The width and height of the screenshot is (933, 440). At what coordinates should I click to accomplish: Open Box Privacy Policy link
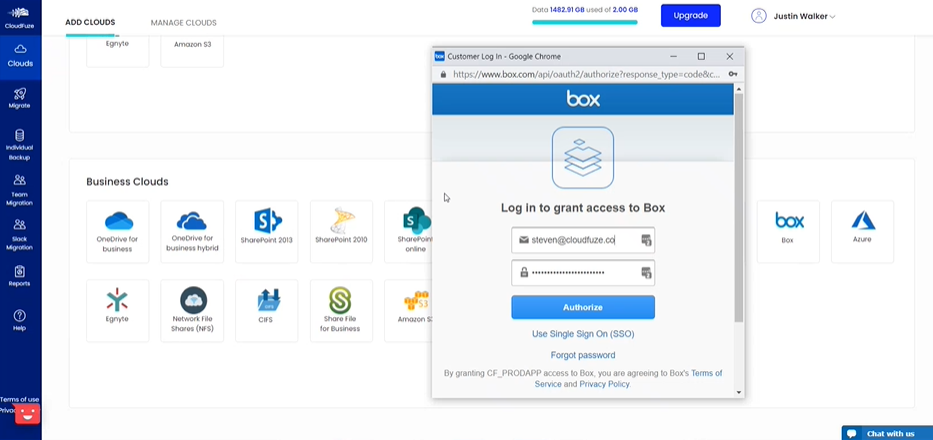coord(604,384)
